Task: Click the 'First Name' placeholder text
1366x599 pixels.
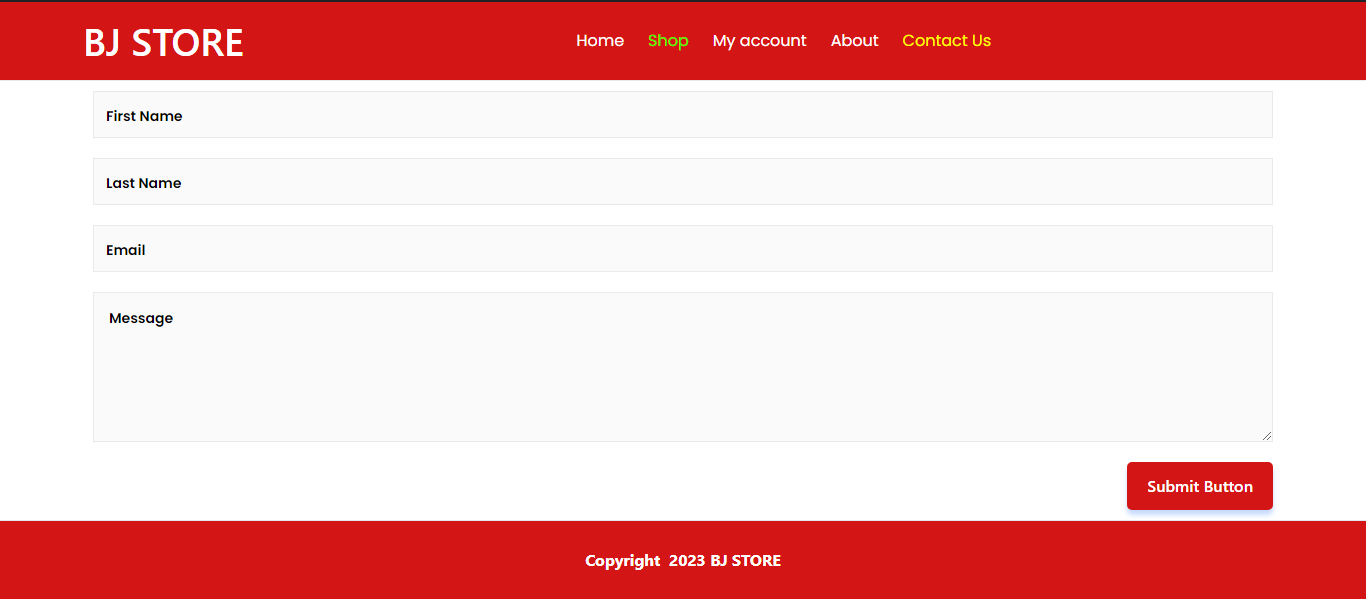Action: pyautogui.click(x=144, y=116)
